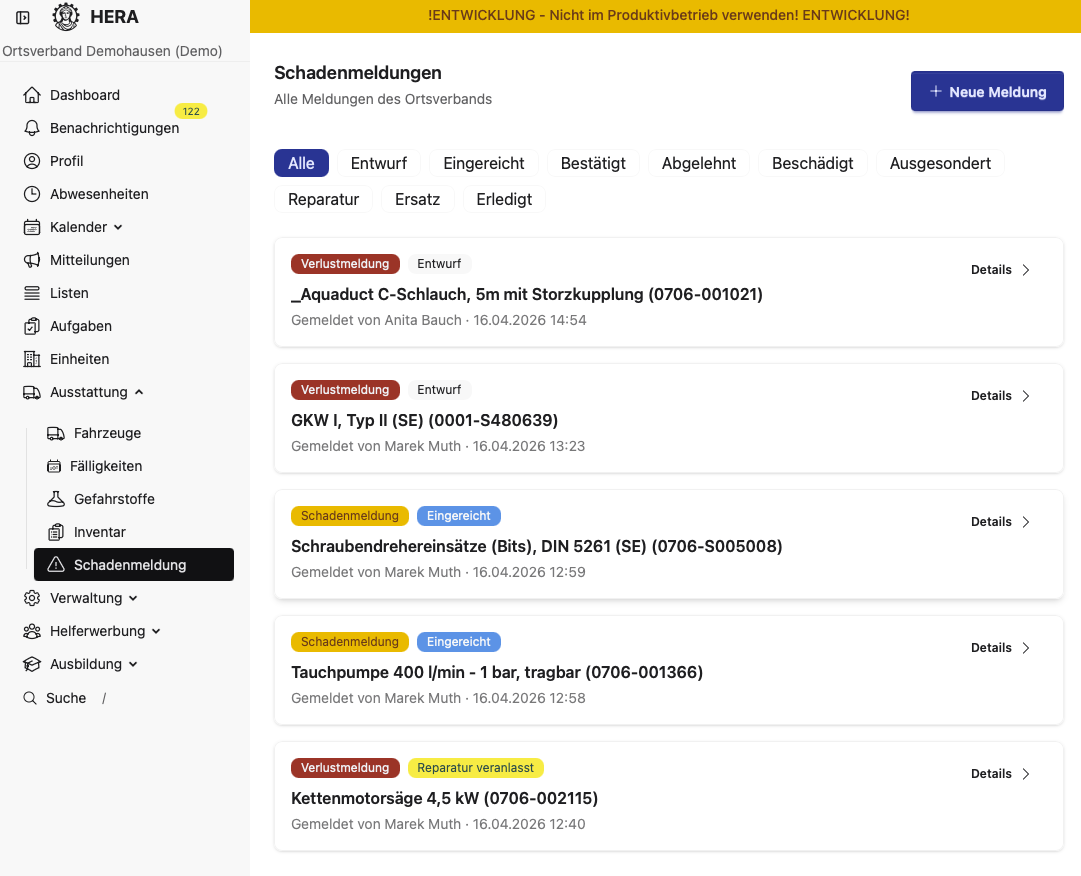
Task: Click the Fahrzeuge truck icon
Action: (x=56, y=433)
